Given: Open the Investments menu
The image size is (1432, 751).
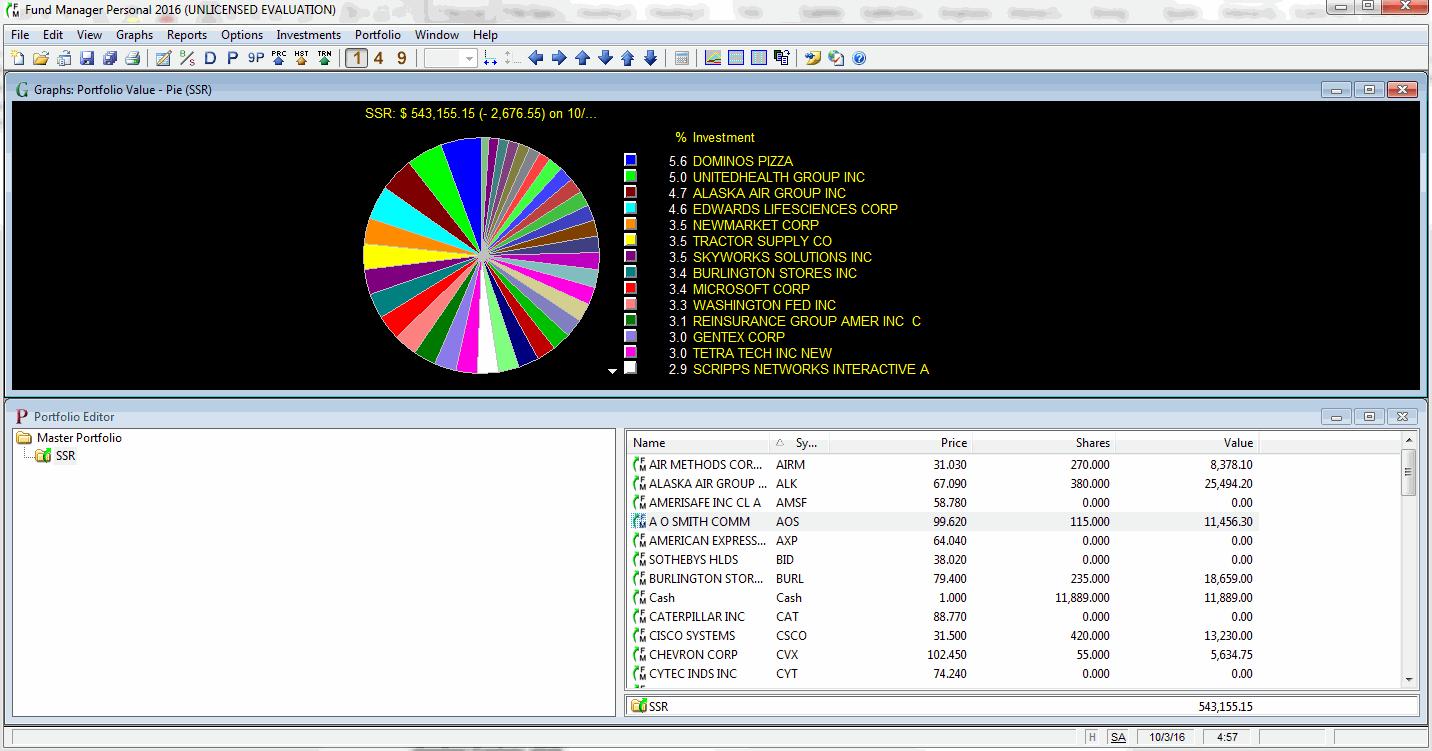Looking at the screenshot, I should (x=309, y=35).
